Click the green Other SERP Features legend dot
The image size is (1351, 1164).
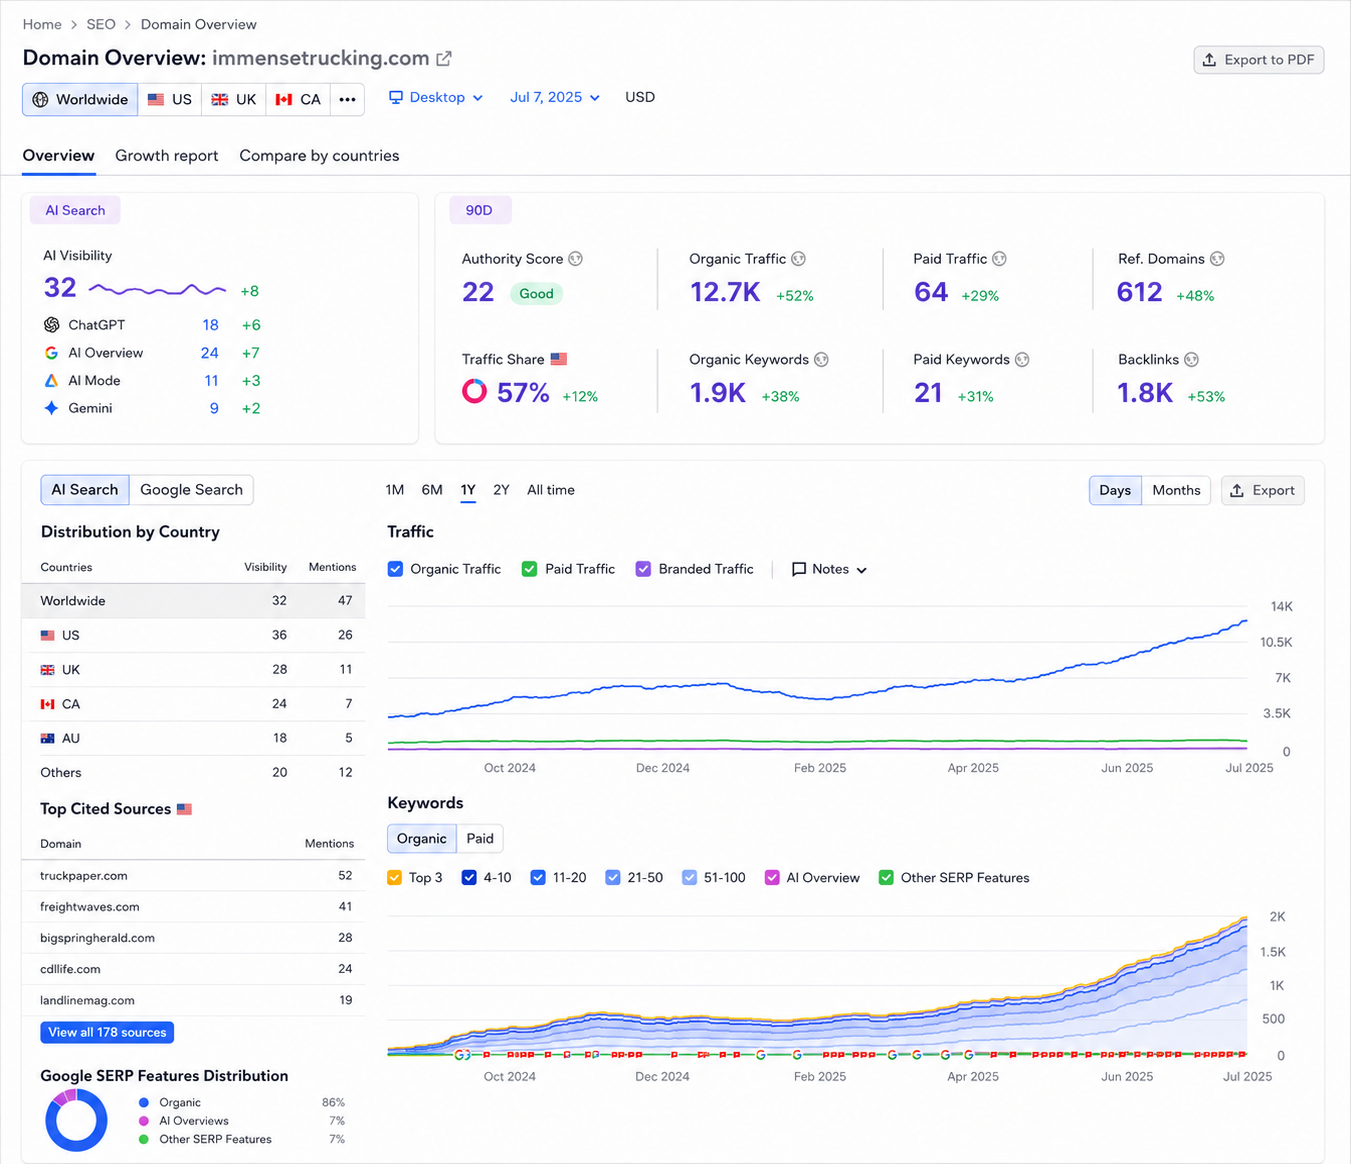(144, 1139)
